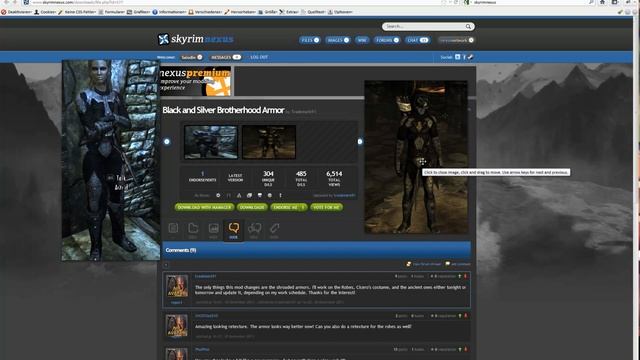Click the warning triangle report icon in actions row
This screenshot has height=360, width=640.
point(239,196)
